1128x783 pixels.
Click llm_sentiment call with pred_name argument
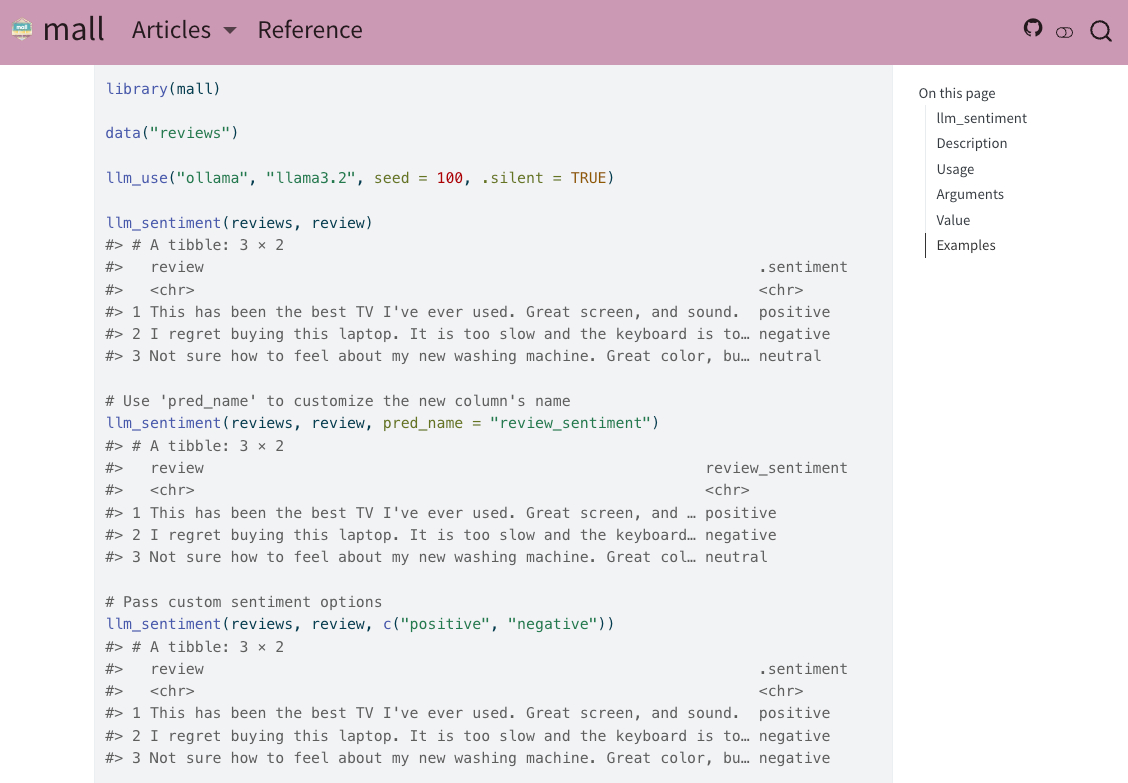163,423
